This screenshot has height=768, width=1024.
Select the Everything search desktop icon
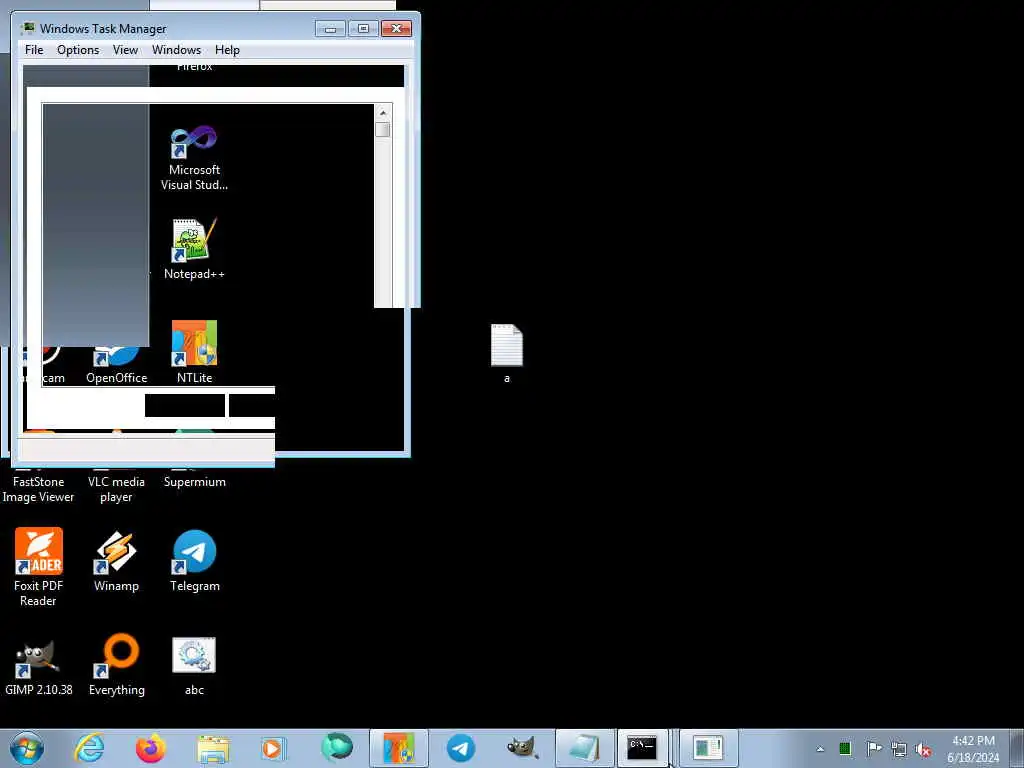[117, 656]
